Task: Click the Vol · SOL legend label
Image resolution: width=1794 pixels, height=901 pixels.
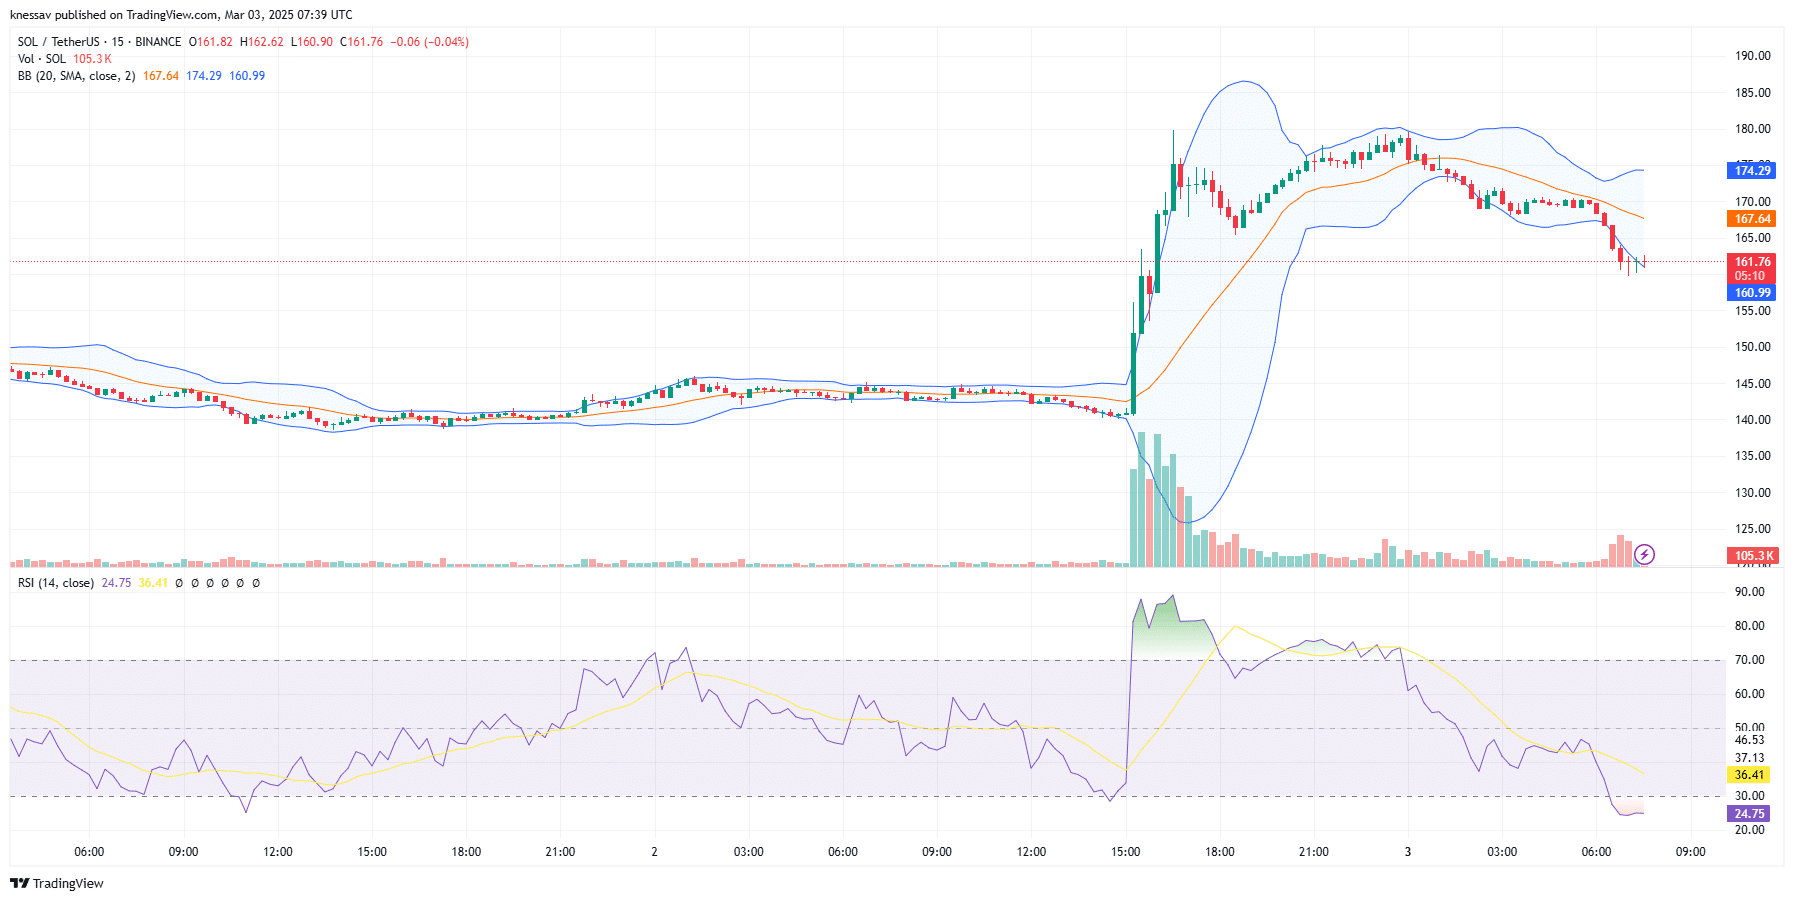Action: point(42,59)
